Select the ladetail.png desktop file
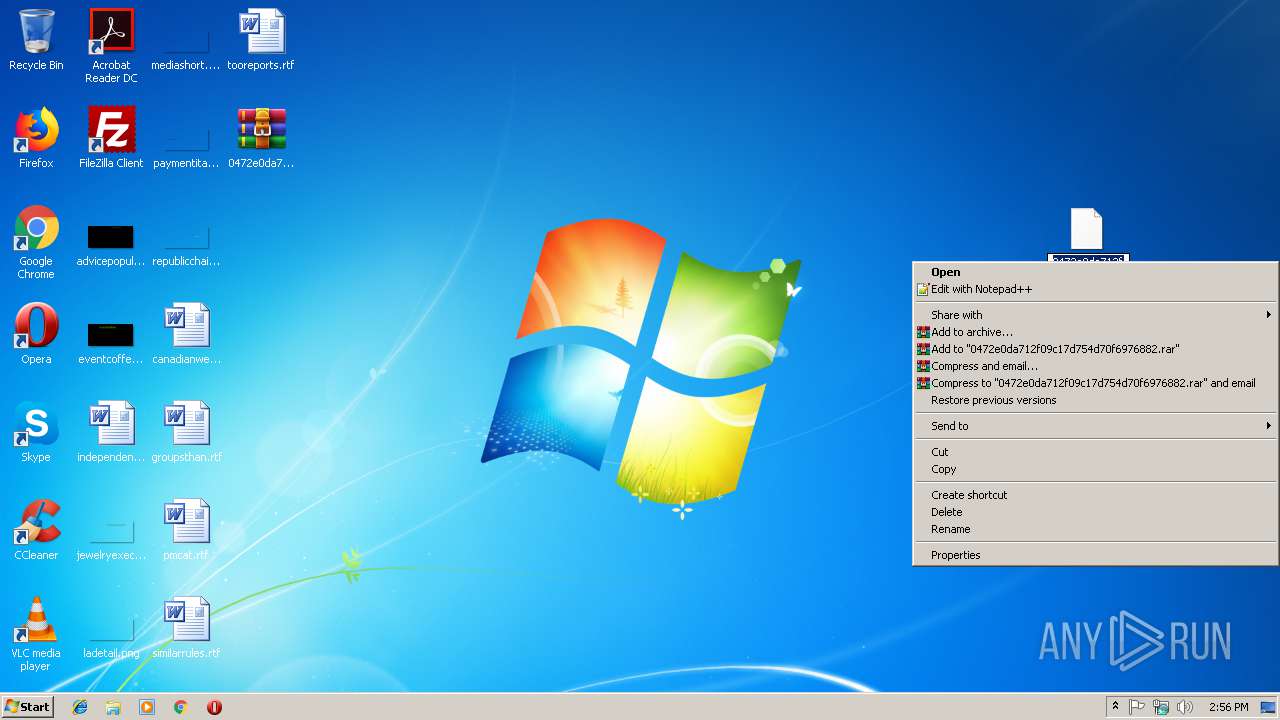 pyautogui.click(x=111, y=634)
